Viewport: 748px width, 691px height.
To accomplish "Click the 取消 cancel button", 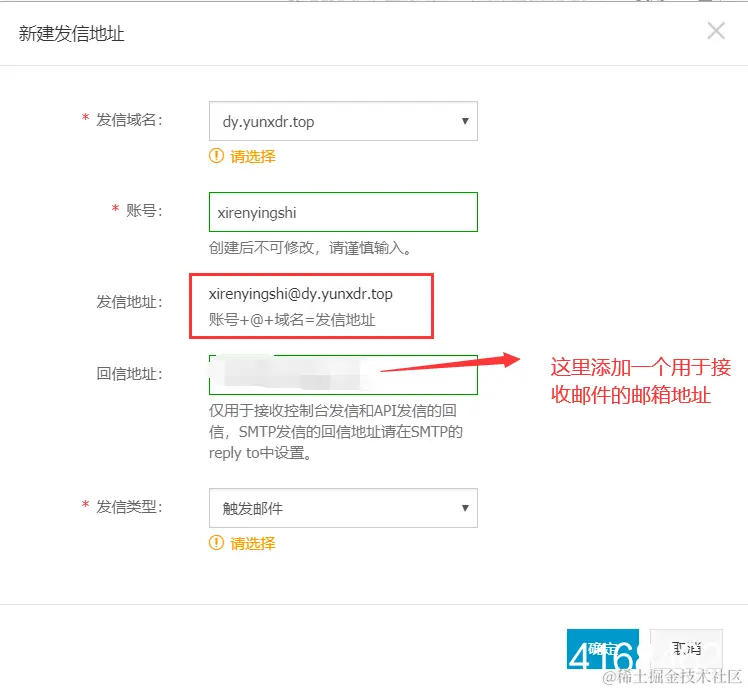I will click(686, 649).
